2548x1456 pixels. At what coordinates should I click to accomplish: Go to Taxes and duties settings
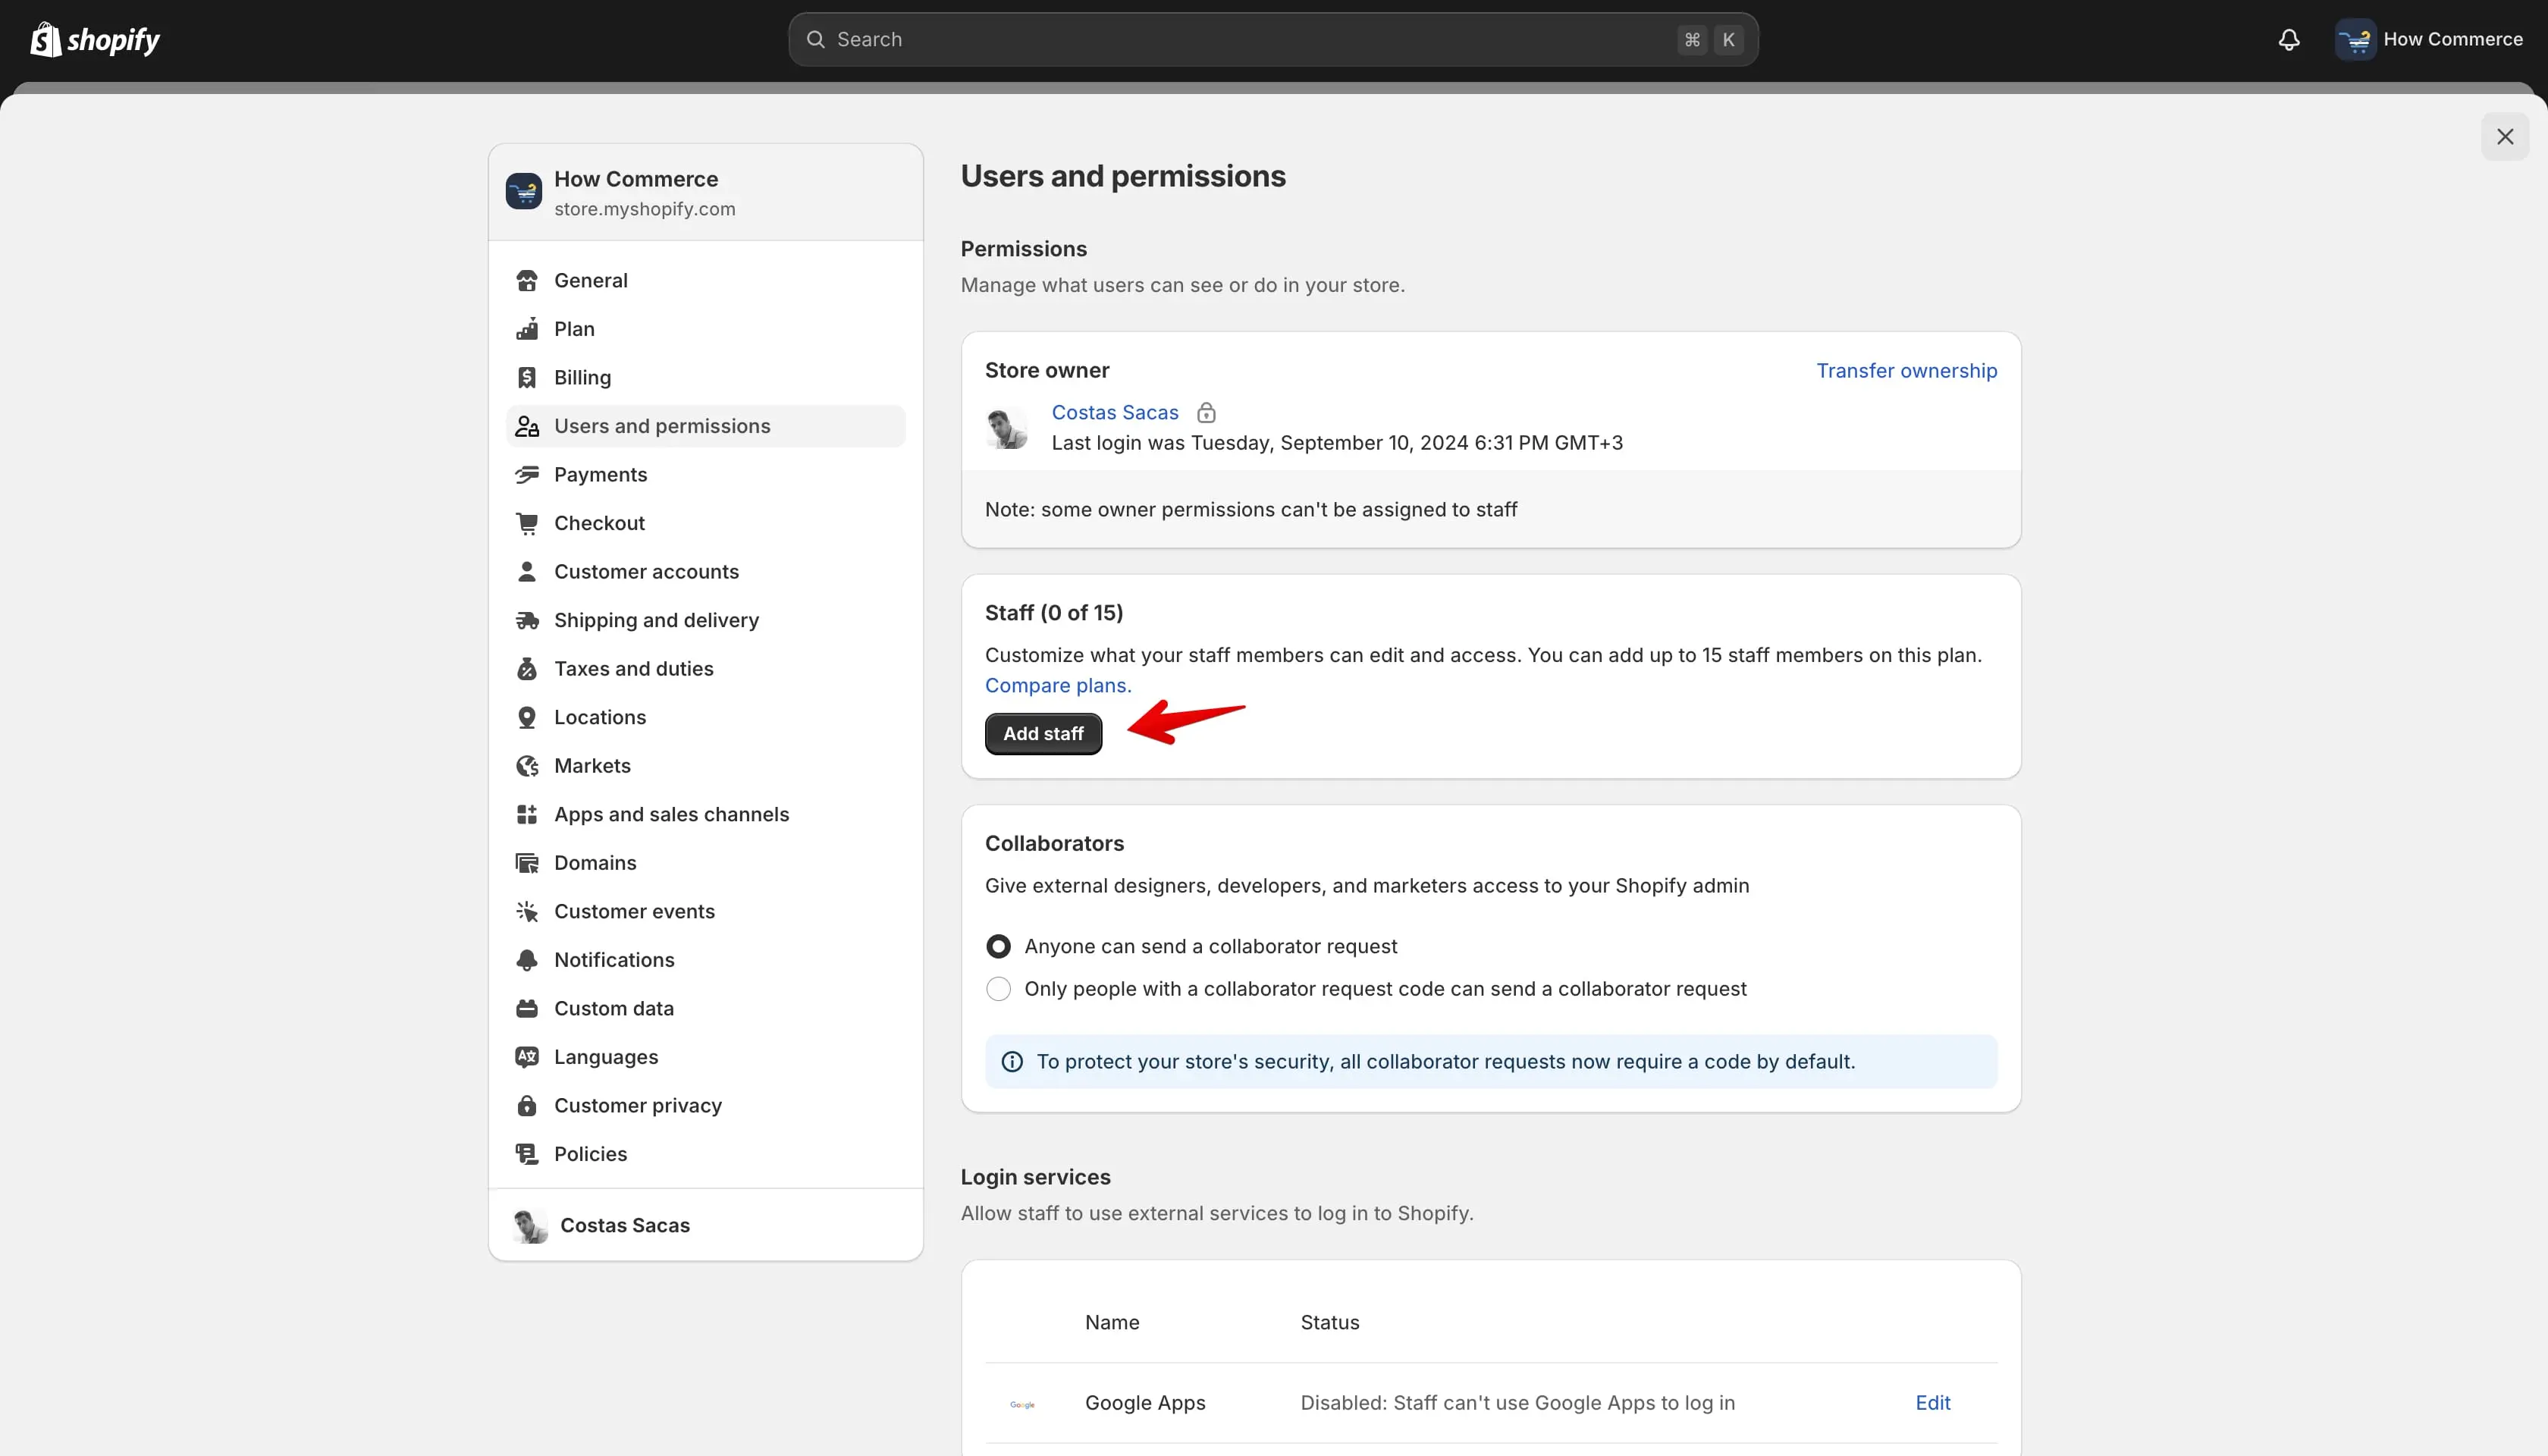coord(706,669)
